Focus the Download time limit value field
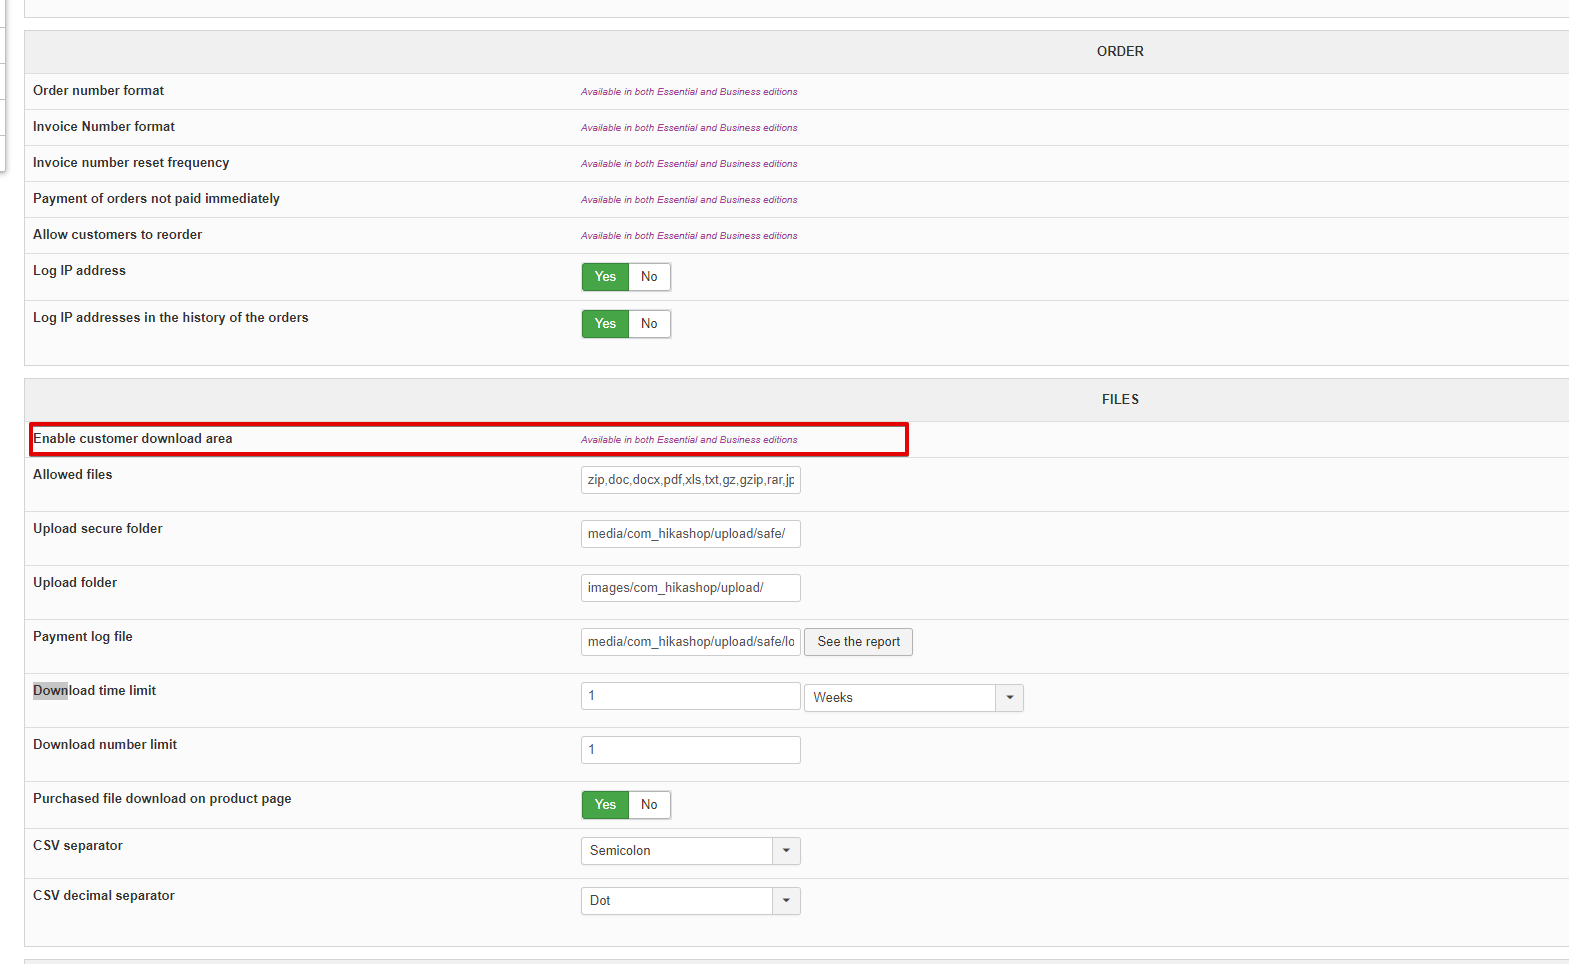 [690, 696]
